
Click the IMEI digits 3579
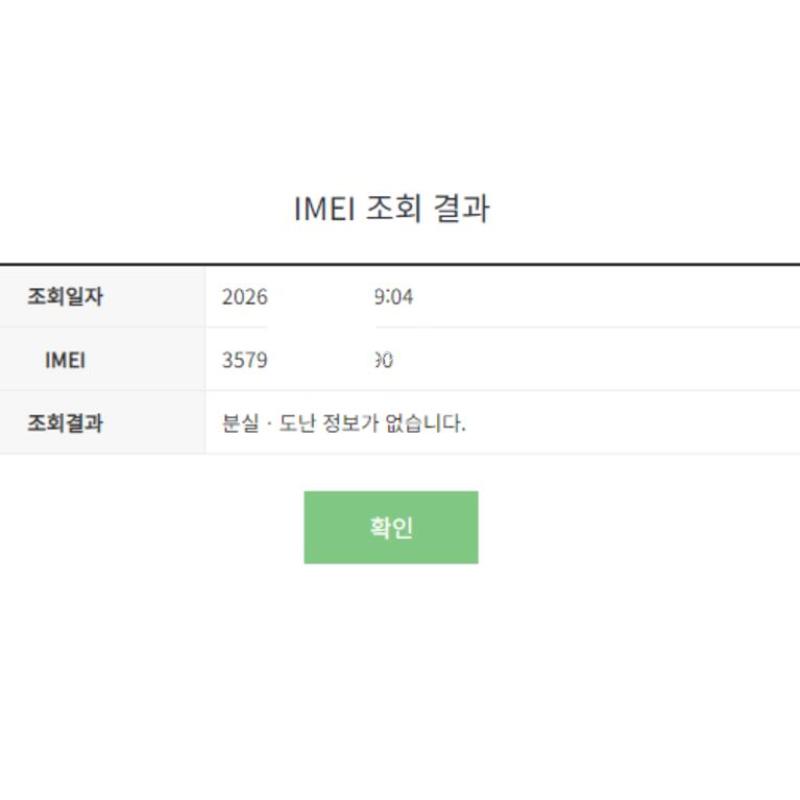click(244, 361)
